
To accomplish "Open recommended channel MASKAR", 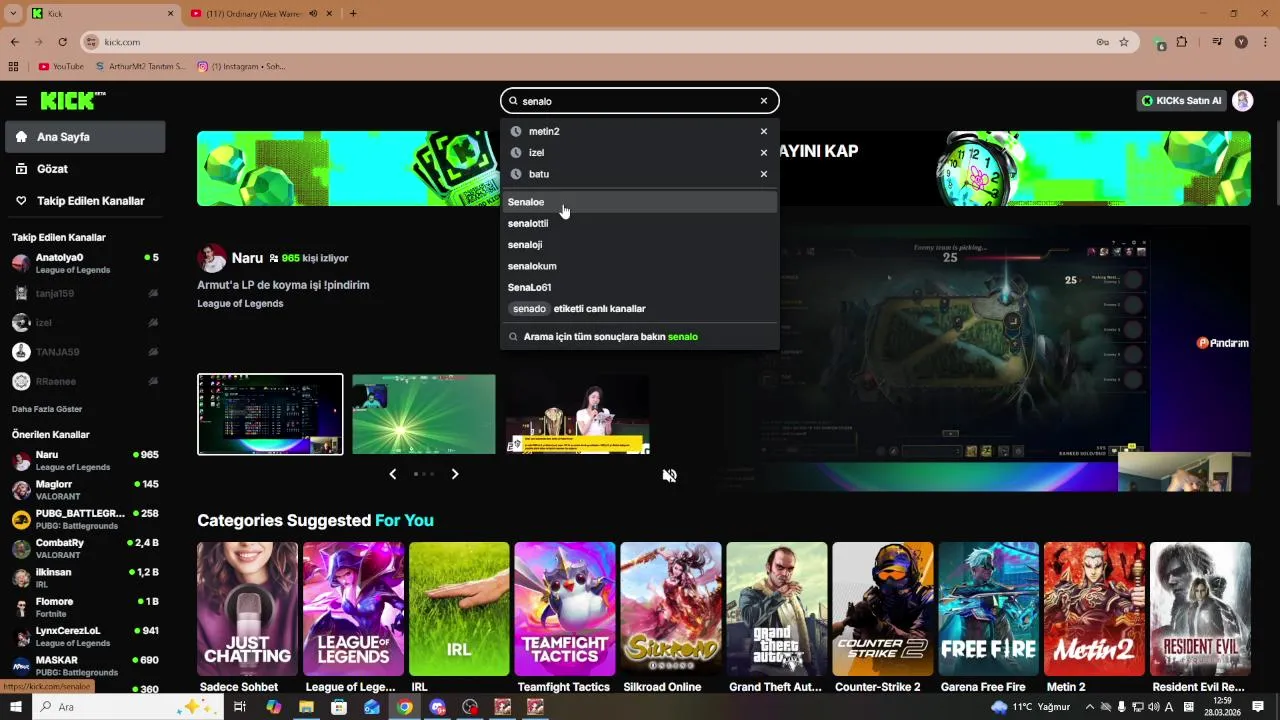I will tap(85, 666).
